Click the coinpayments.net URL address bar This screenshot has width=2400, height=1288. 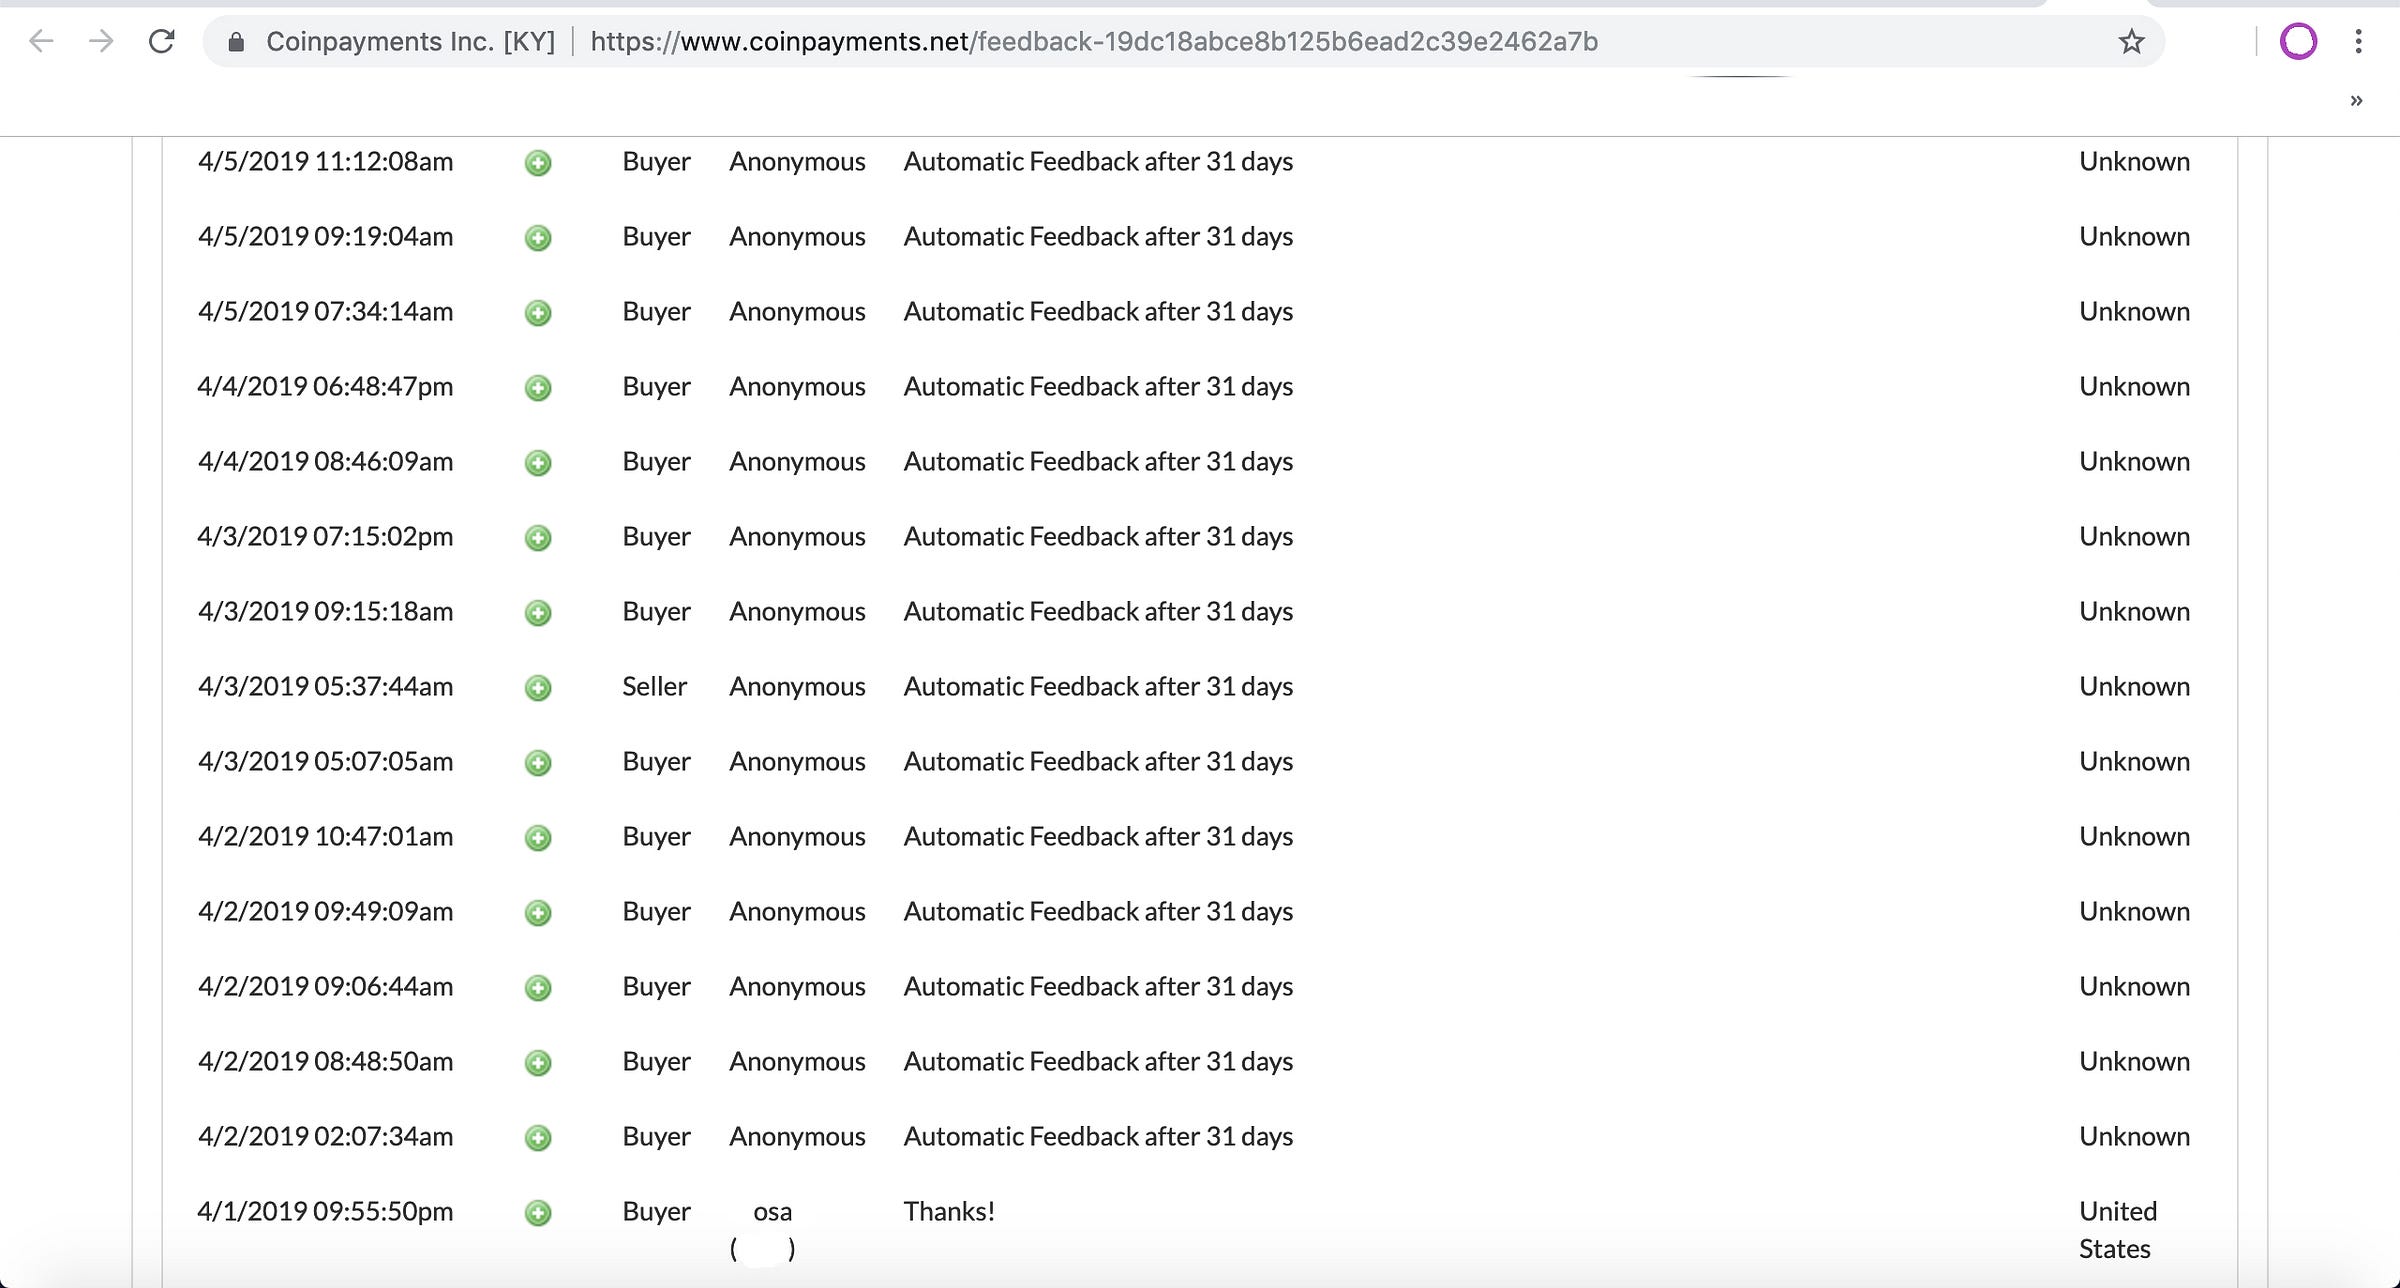click(x=1093, y=42)
